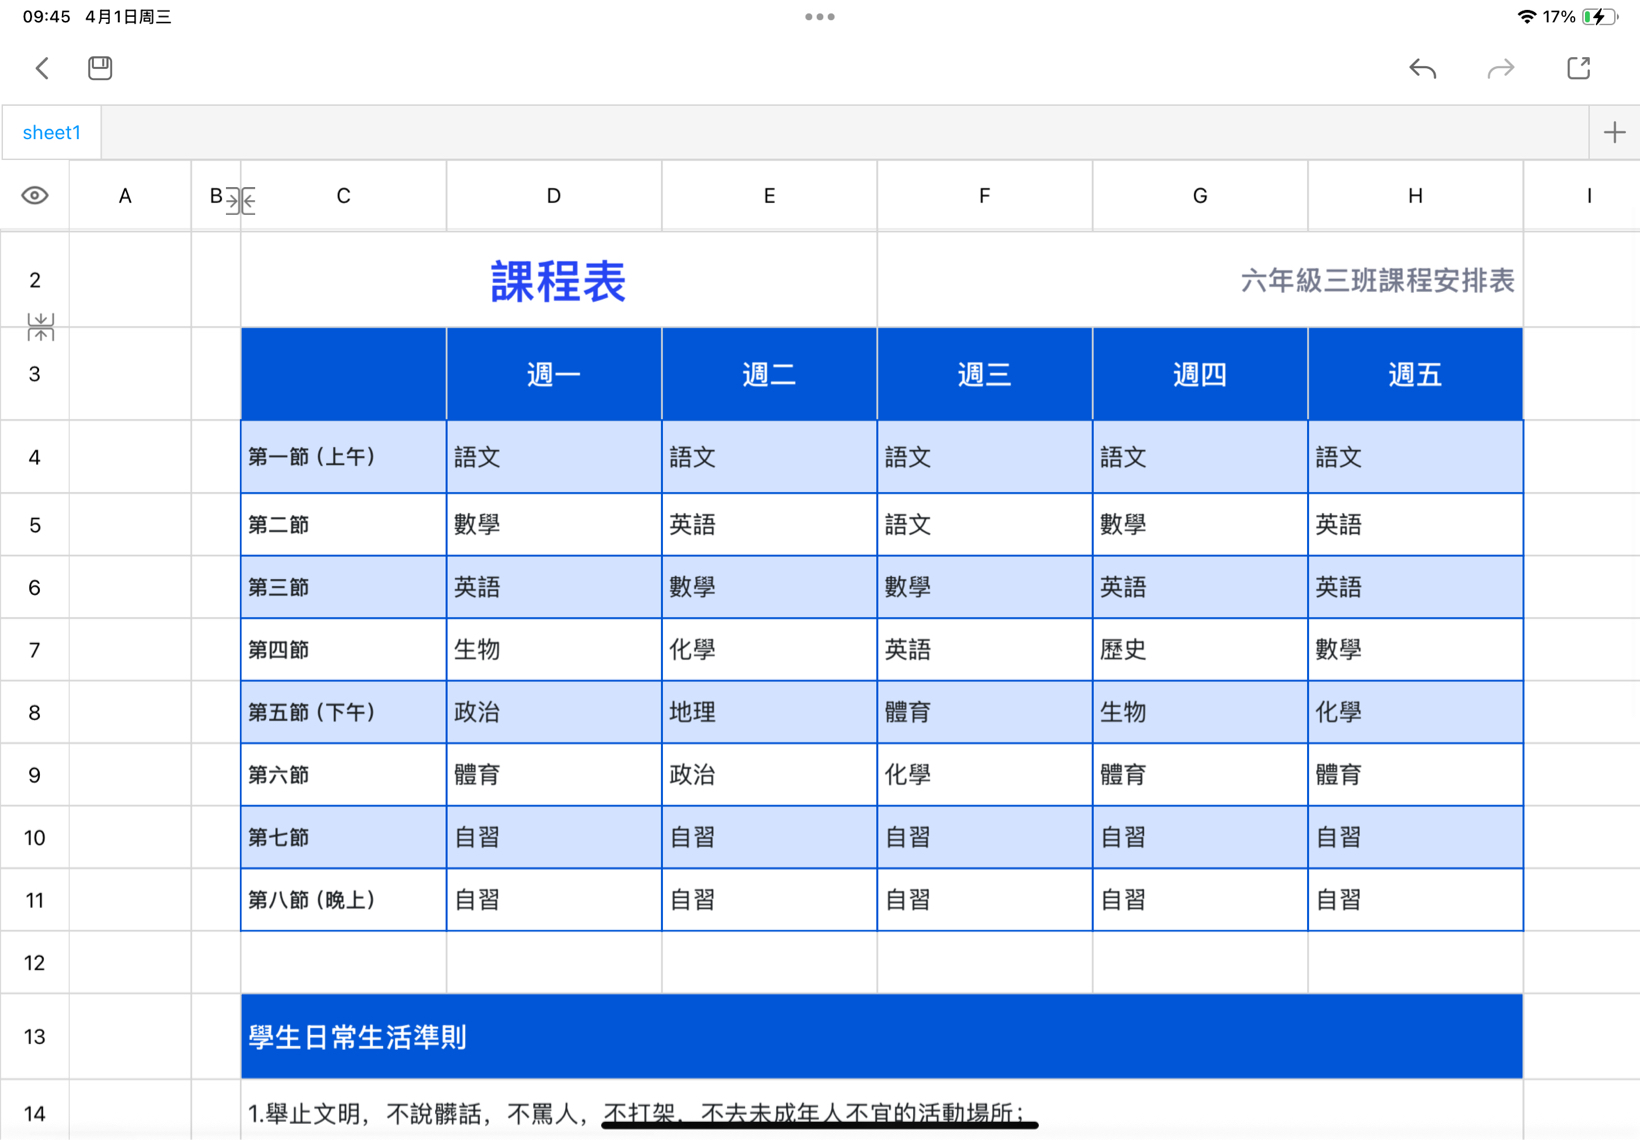1640x1140 pixels.
Task: Expand hidden row below row 2
Action: pos(41,327)
